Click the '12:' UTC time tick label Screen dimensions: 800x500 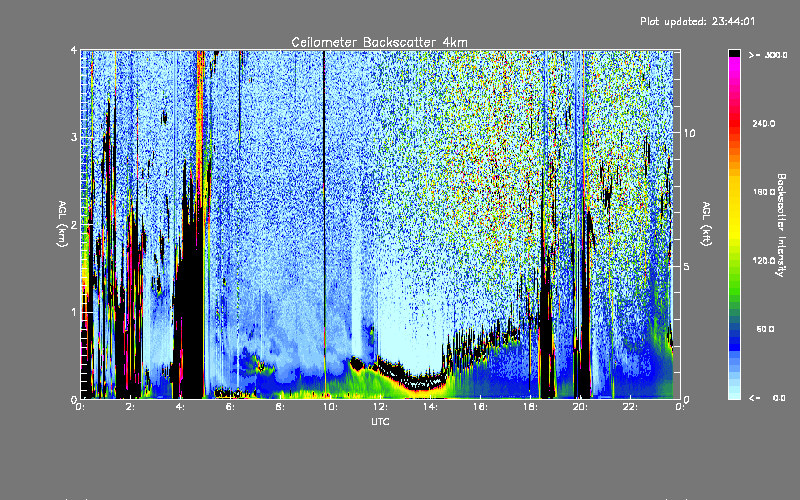[x=380, y=407]
